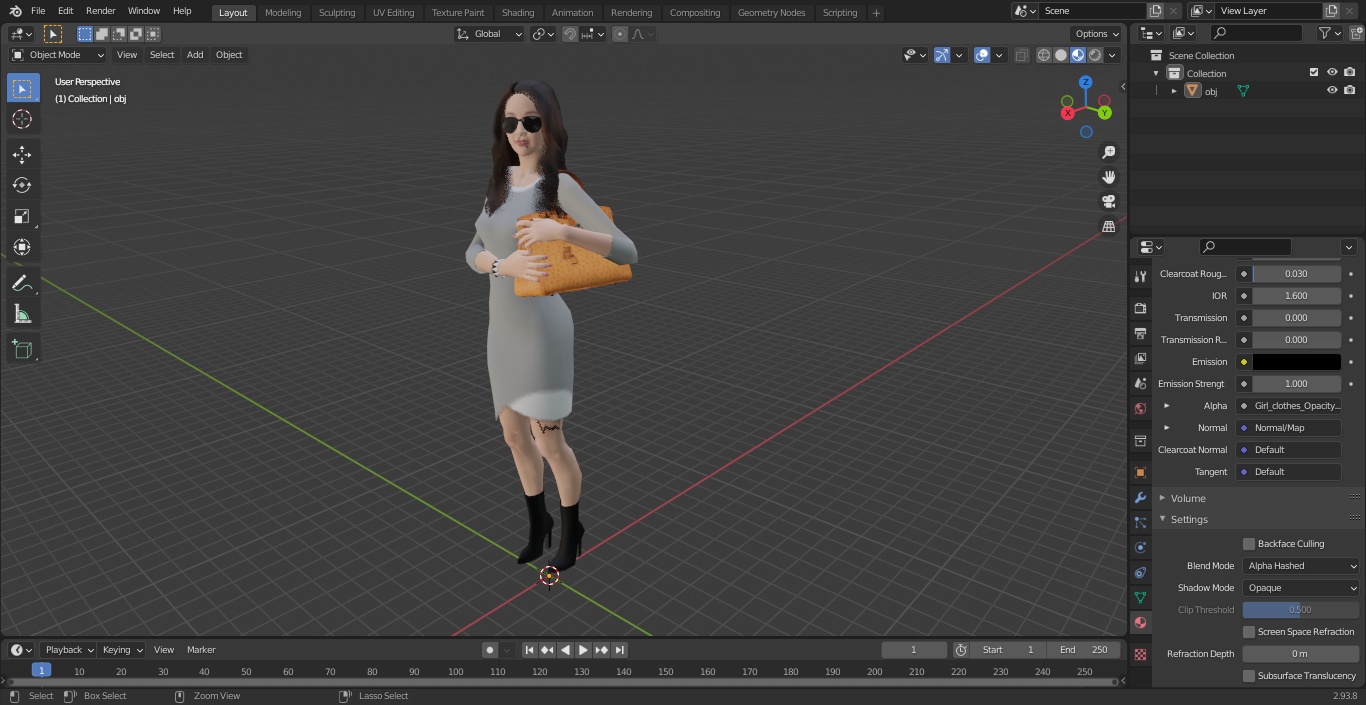1366x705 pixels.
Task: Choose the Rotate tool
Action: pos(22,185)
